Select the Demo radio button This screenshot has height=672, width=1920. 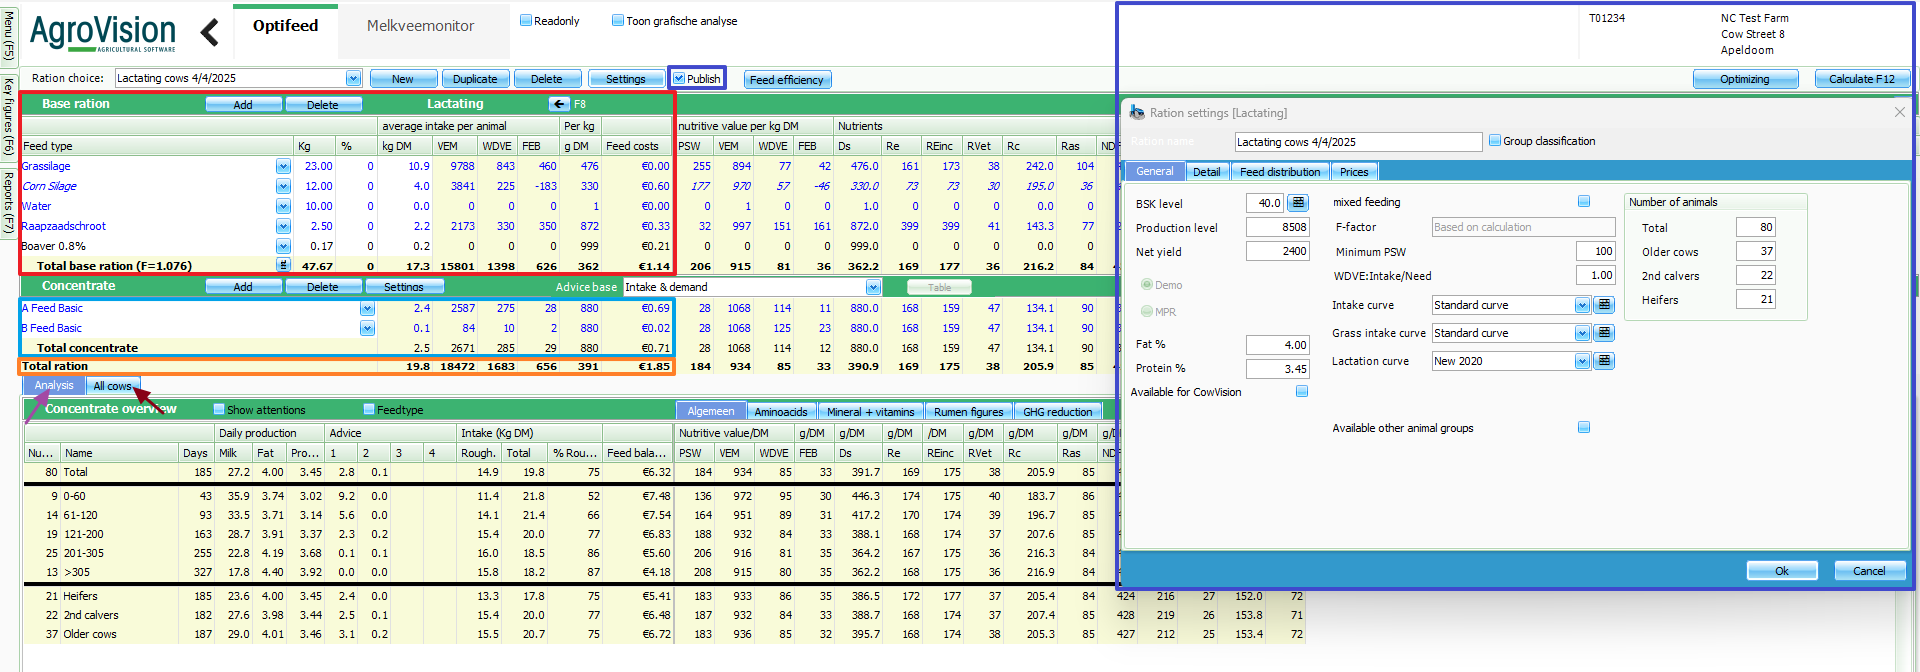click(1146, 285)
